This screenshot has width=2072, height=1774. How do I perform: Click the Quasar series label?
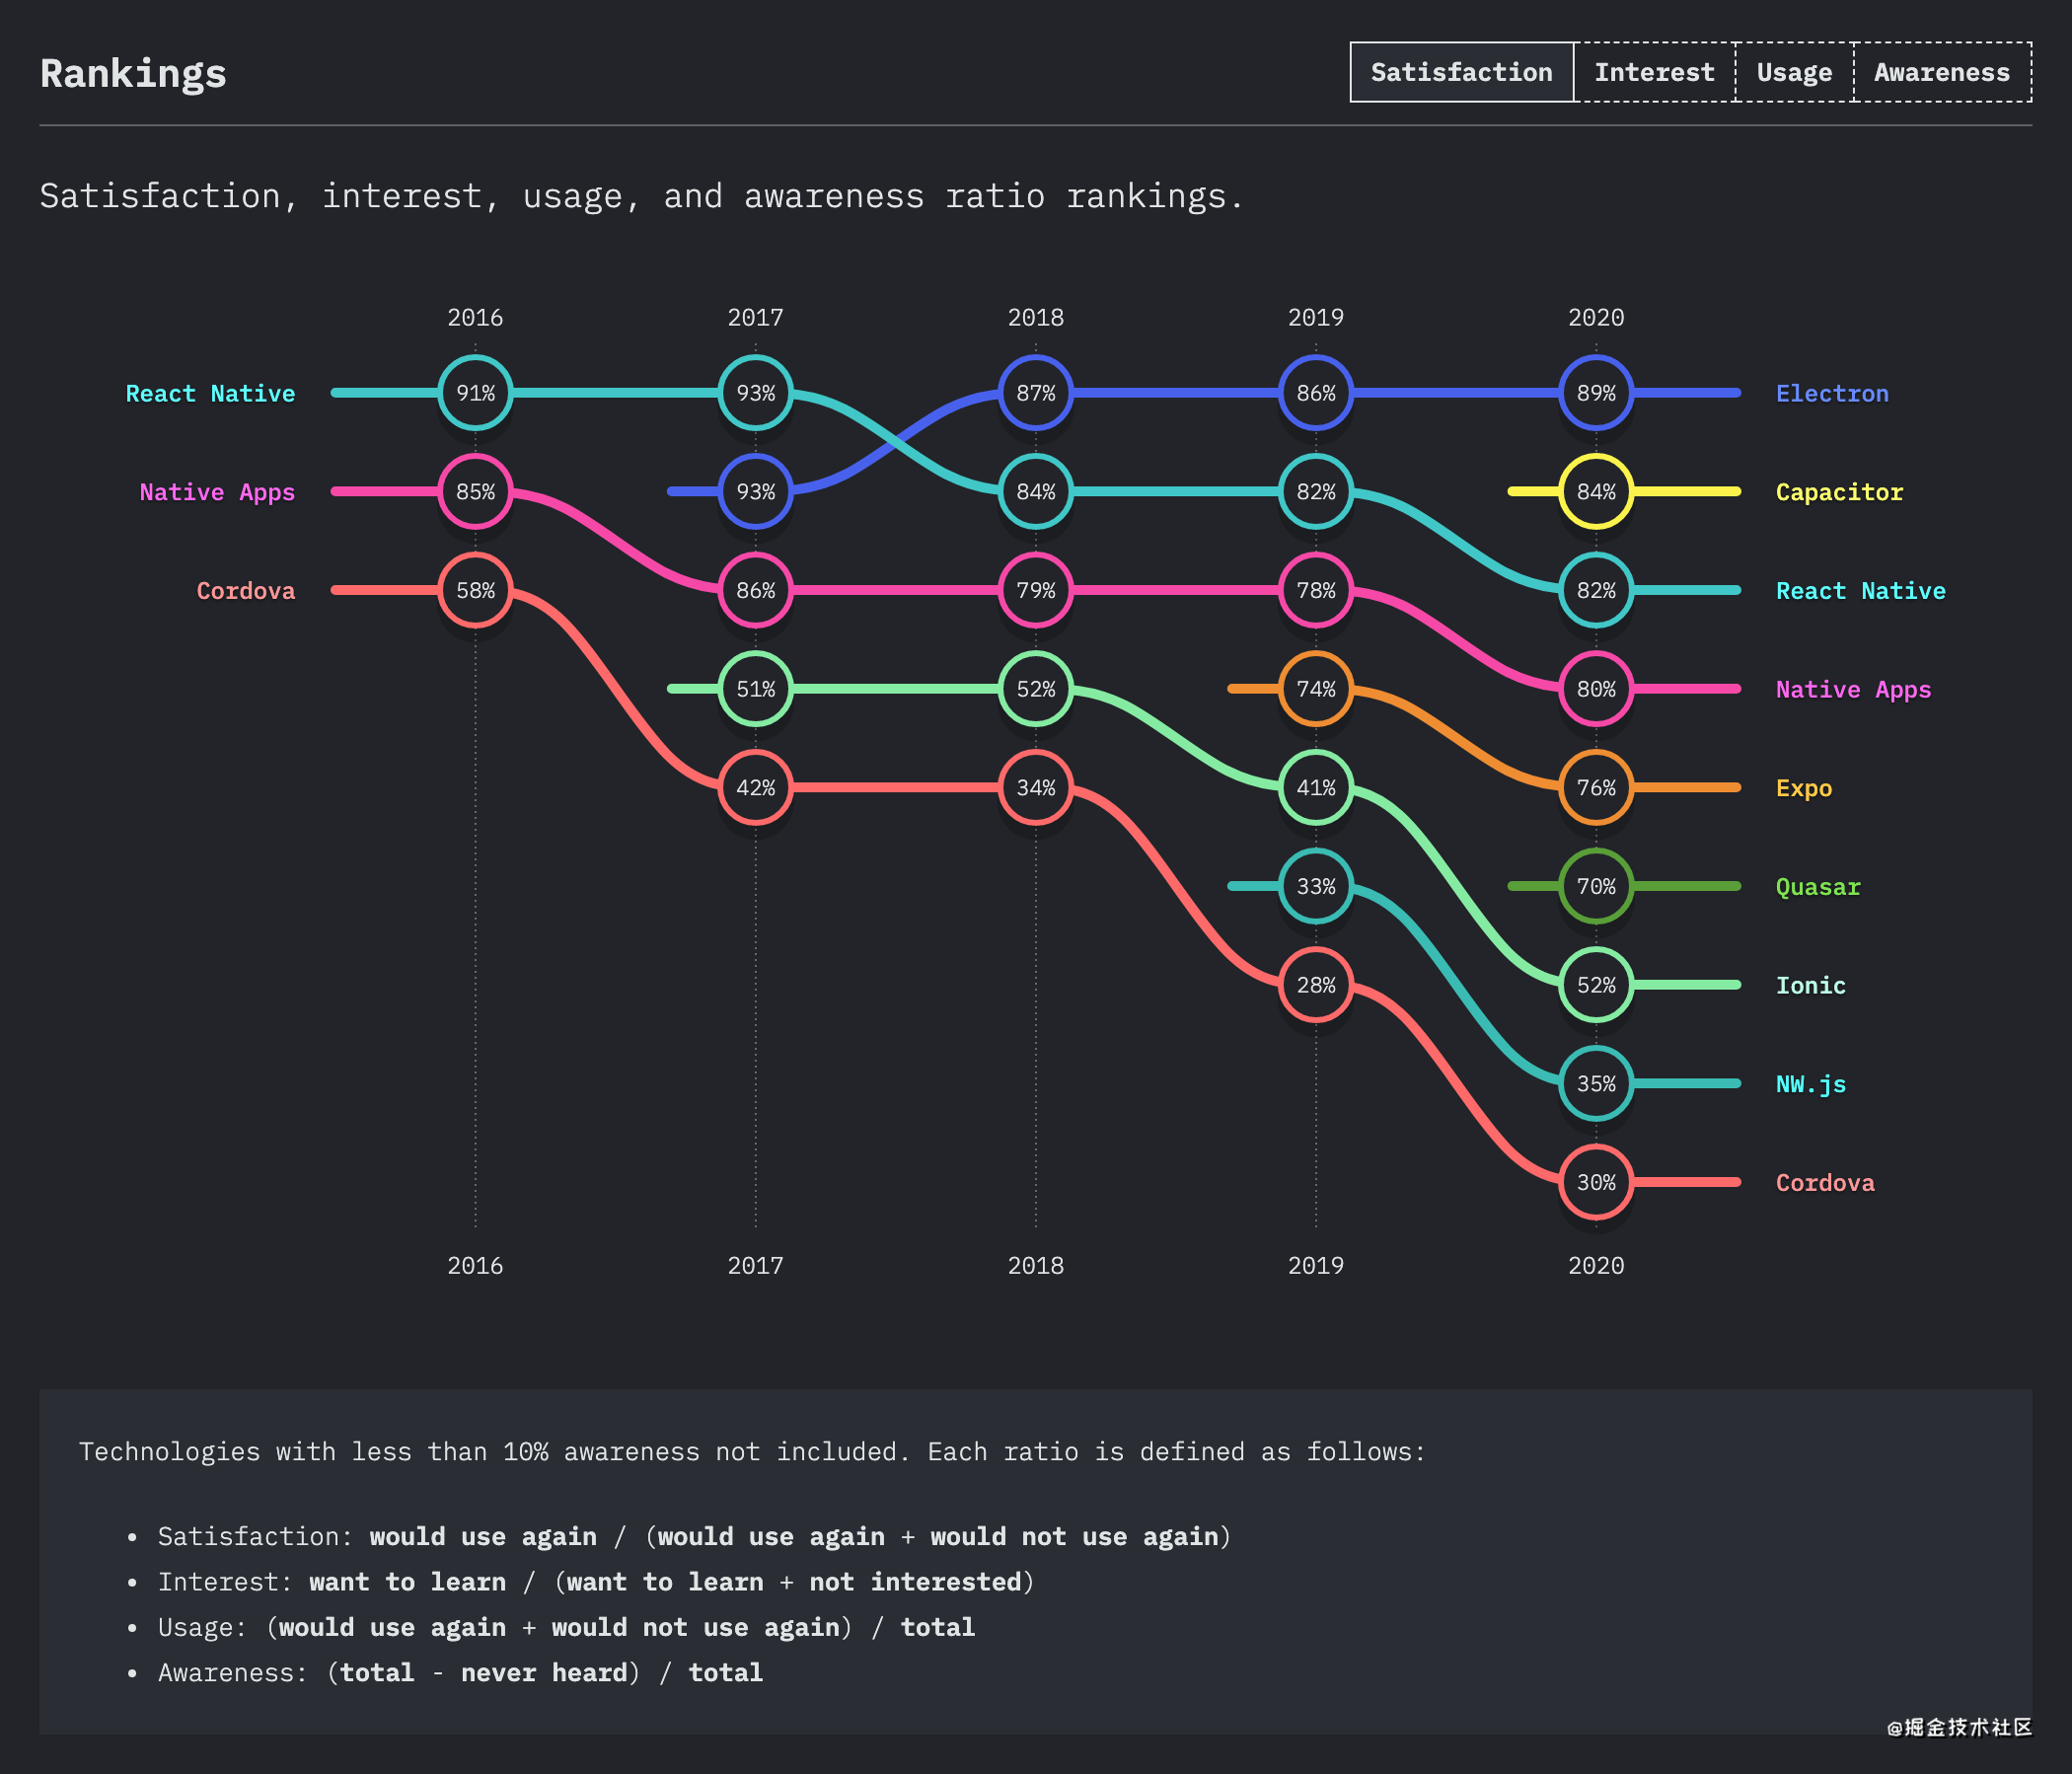1818,887
